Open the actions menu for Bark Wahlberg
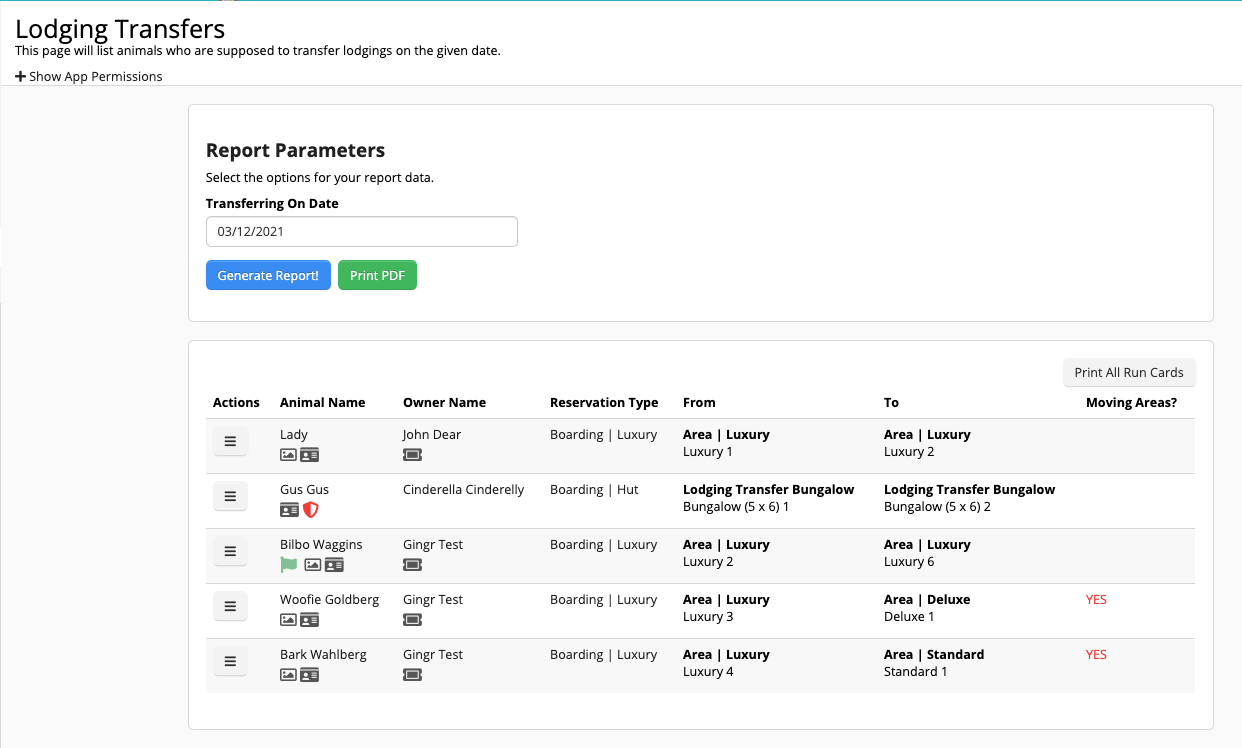The image size is (1242, 748). pyautogui.click(x=230, y=661)
